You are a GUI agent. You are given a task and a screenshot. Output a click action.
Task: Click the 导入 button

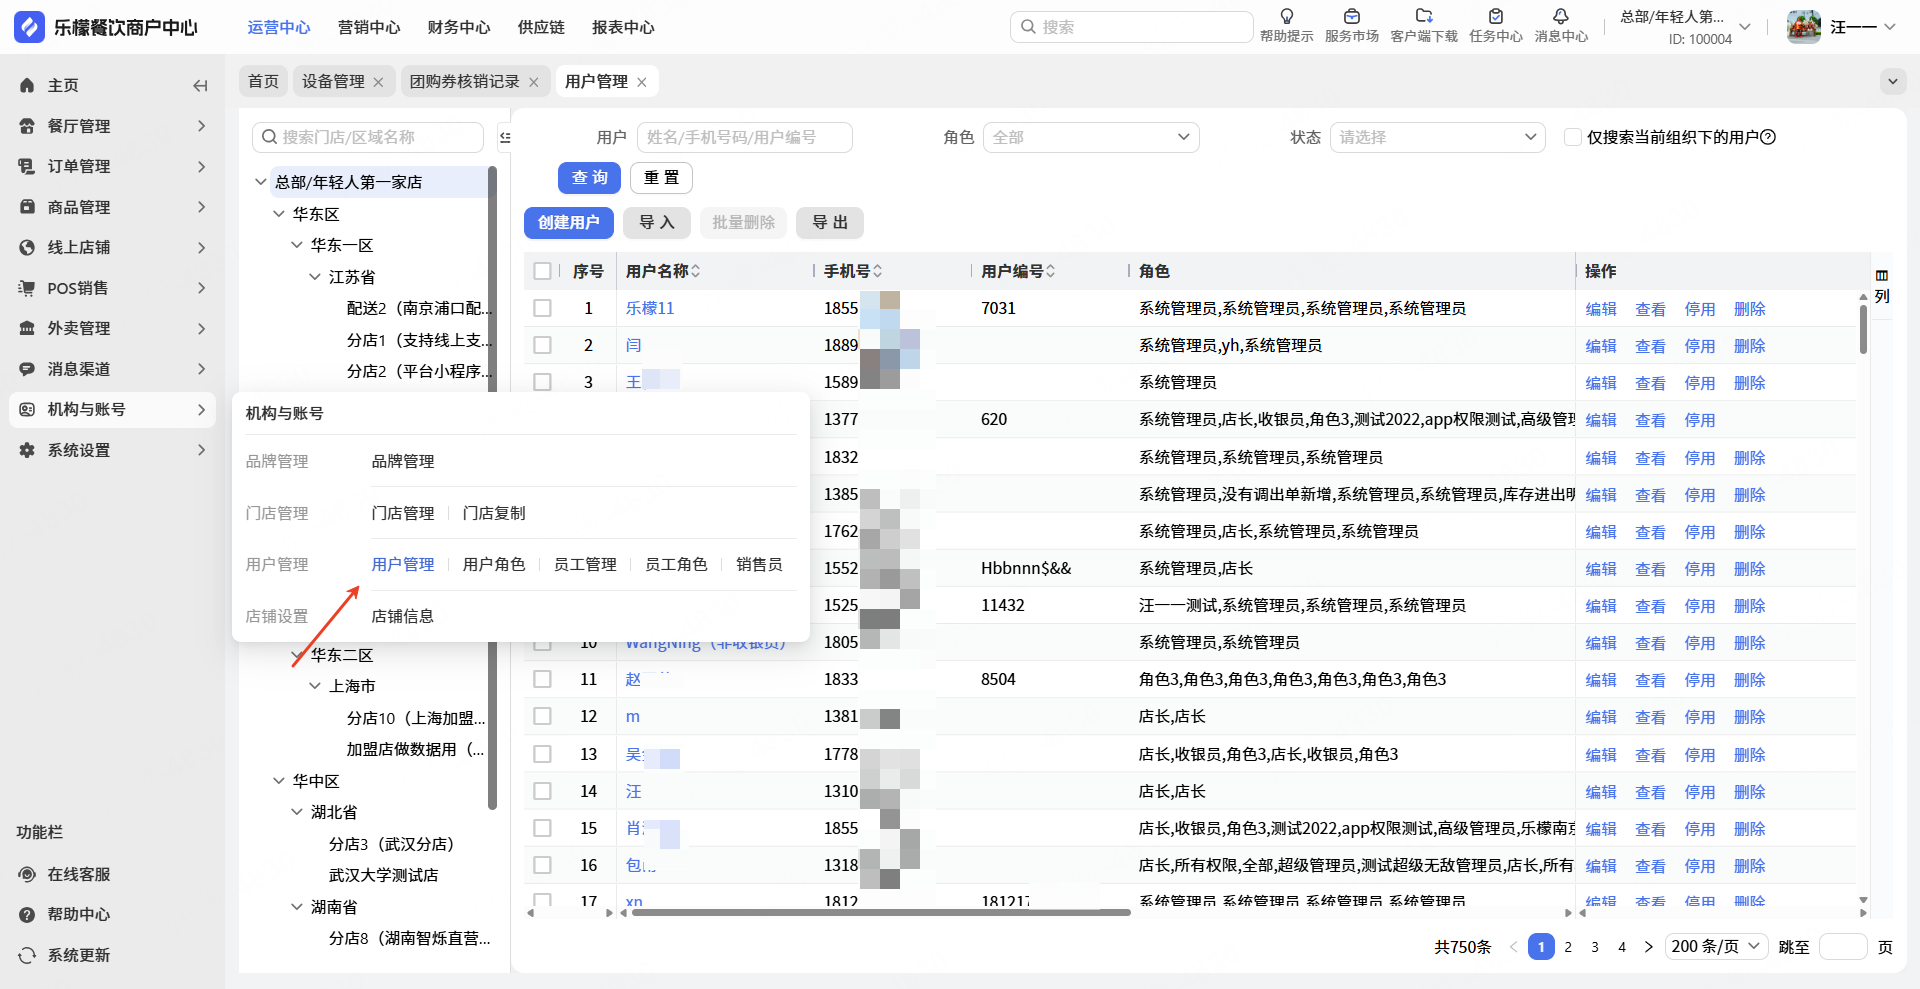coord(657,222)
